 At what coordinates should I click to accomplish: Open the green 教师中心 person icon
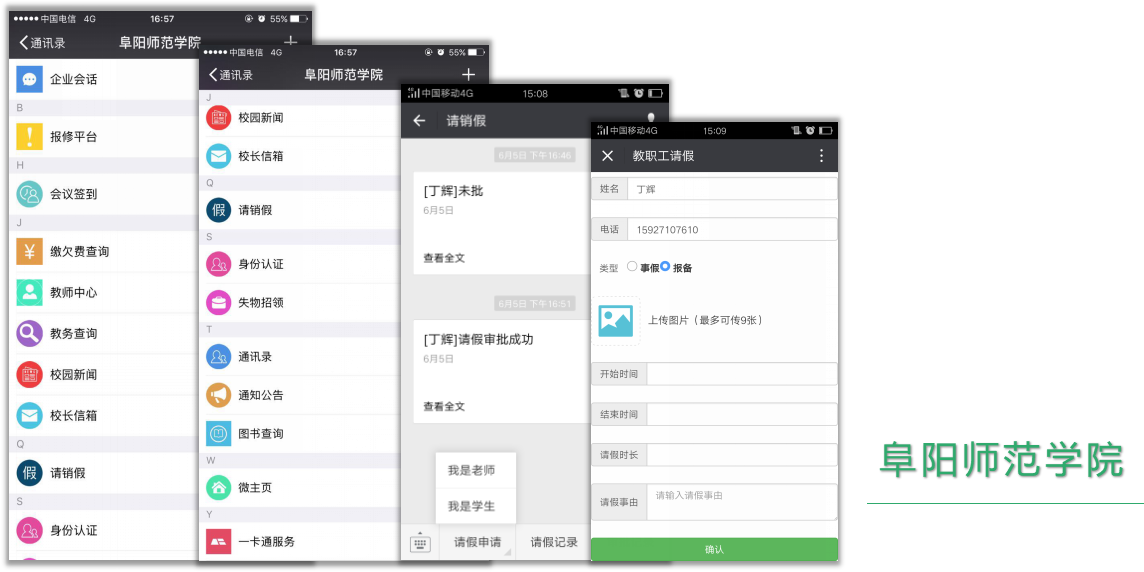(29, 293)
